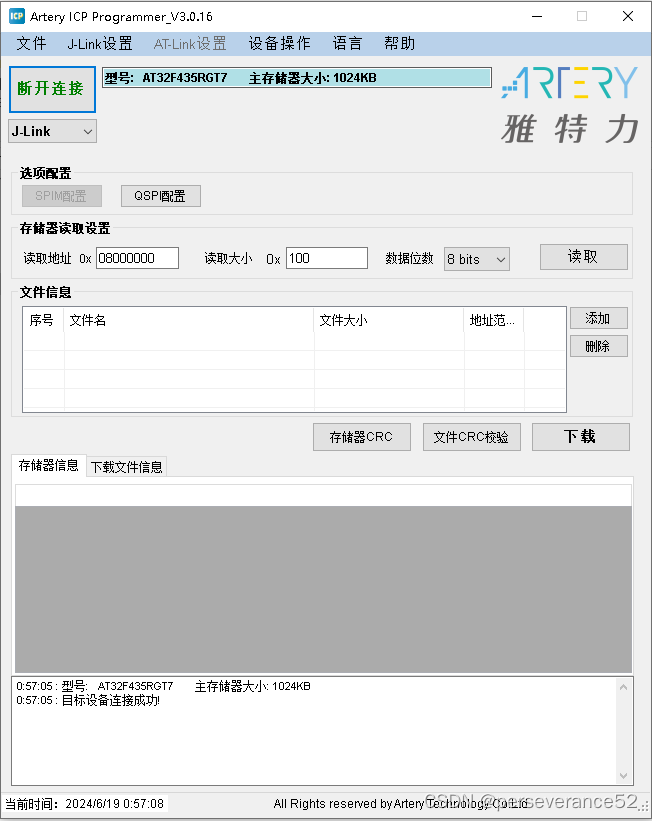
Task: Click the 下载 download button
Action: (580, 437)
